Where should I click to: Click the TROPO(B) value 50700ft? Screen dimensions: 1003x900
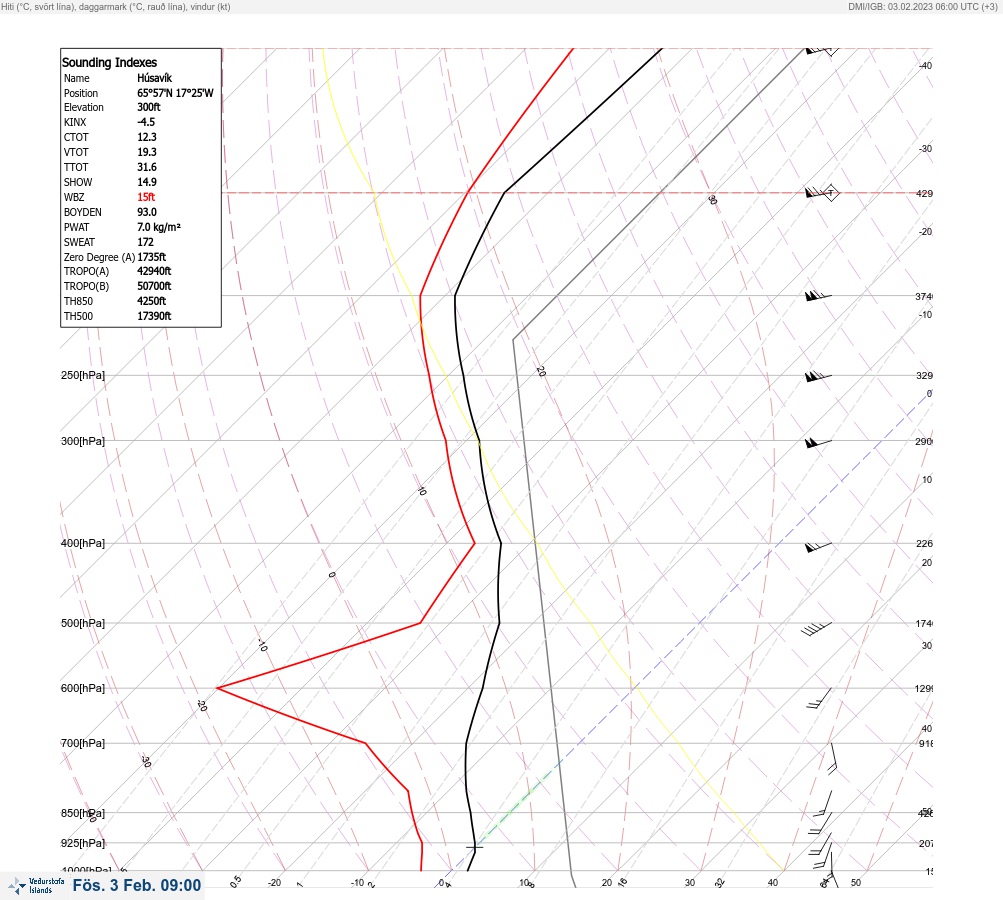154,287
